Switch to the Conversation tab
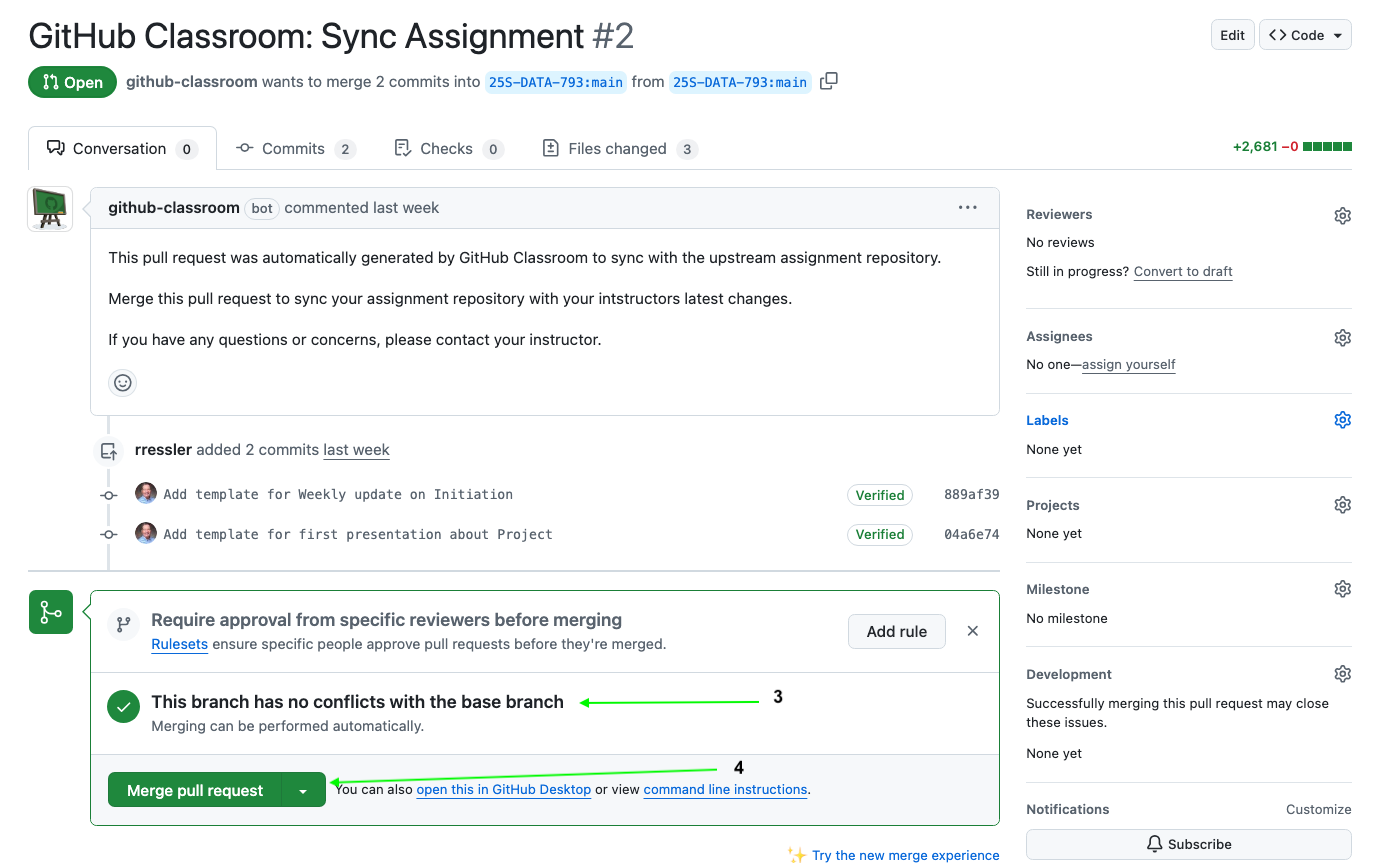1384x863 pixels. click(122, 148)
